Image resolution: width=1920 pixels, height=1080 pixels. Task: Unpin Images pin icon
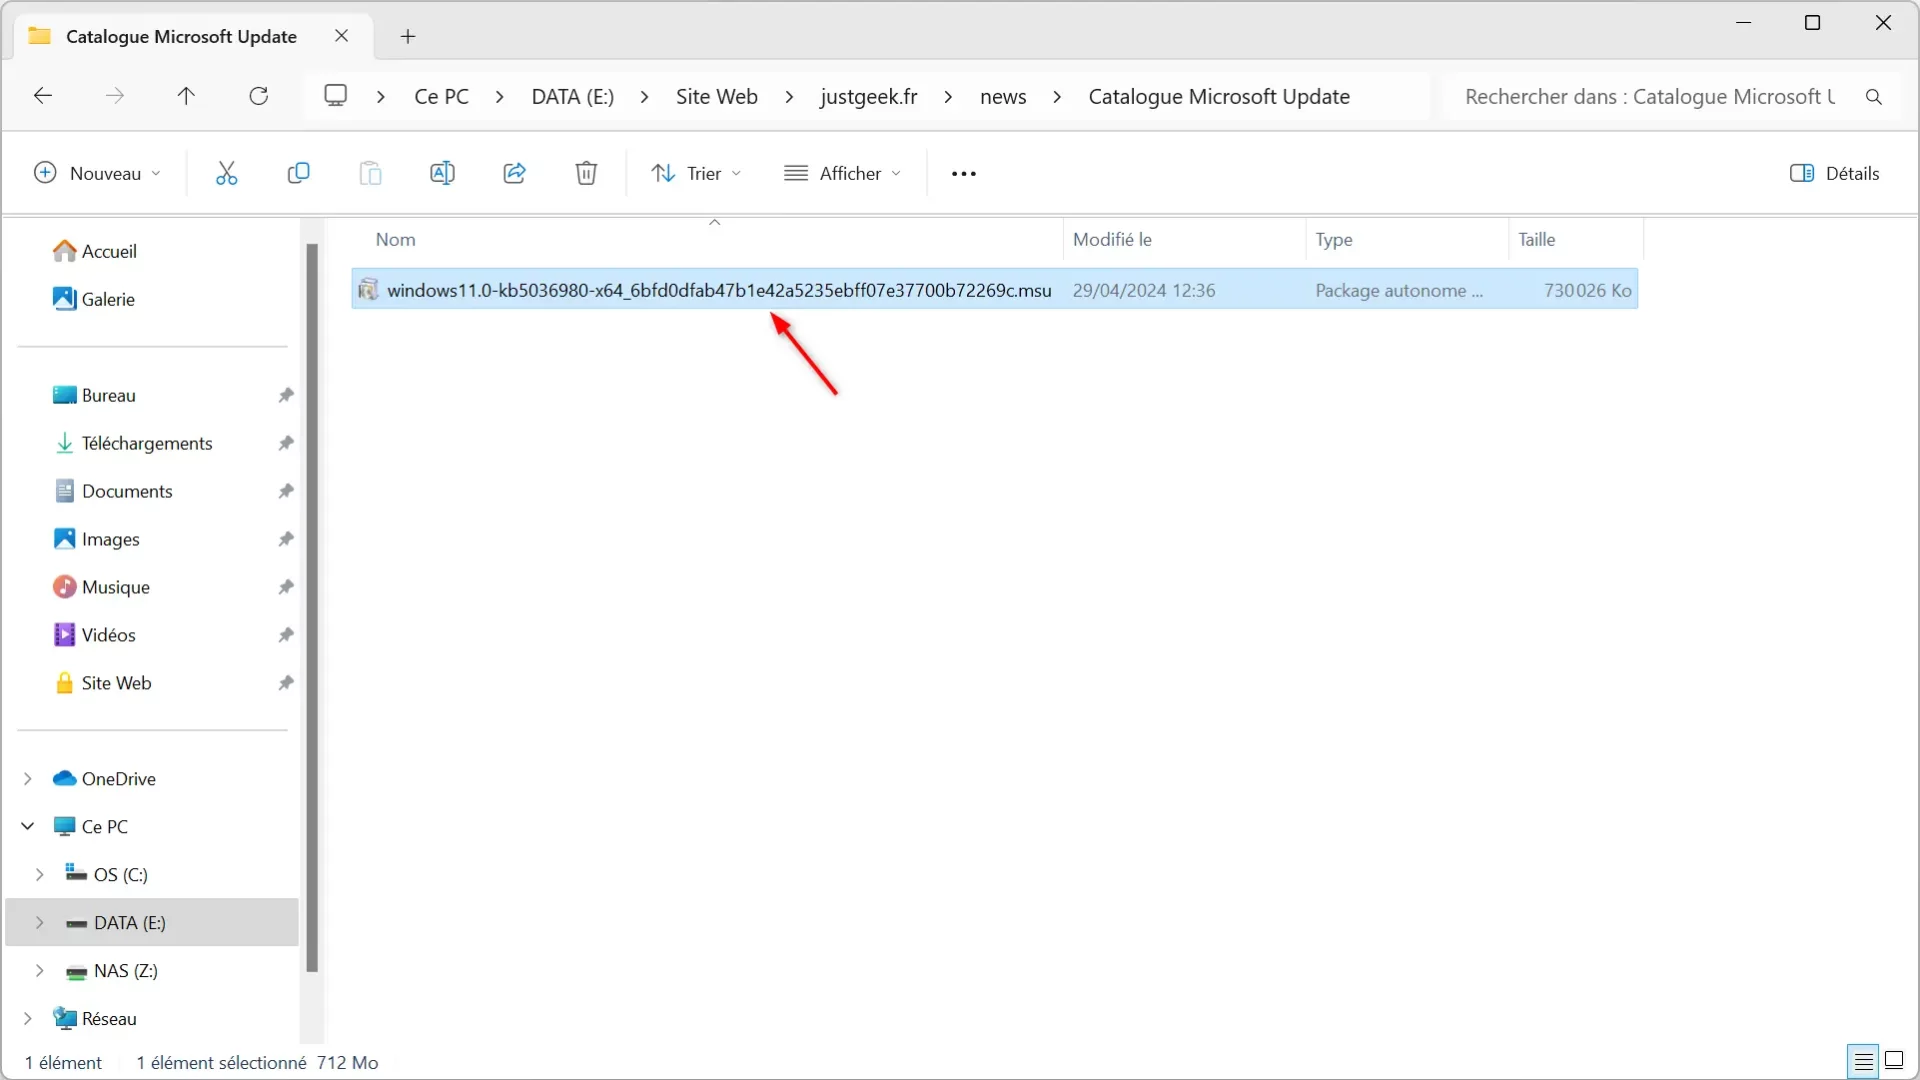286,539
